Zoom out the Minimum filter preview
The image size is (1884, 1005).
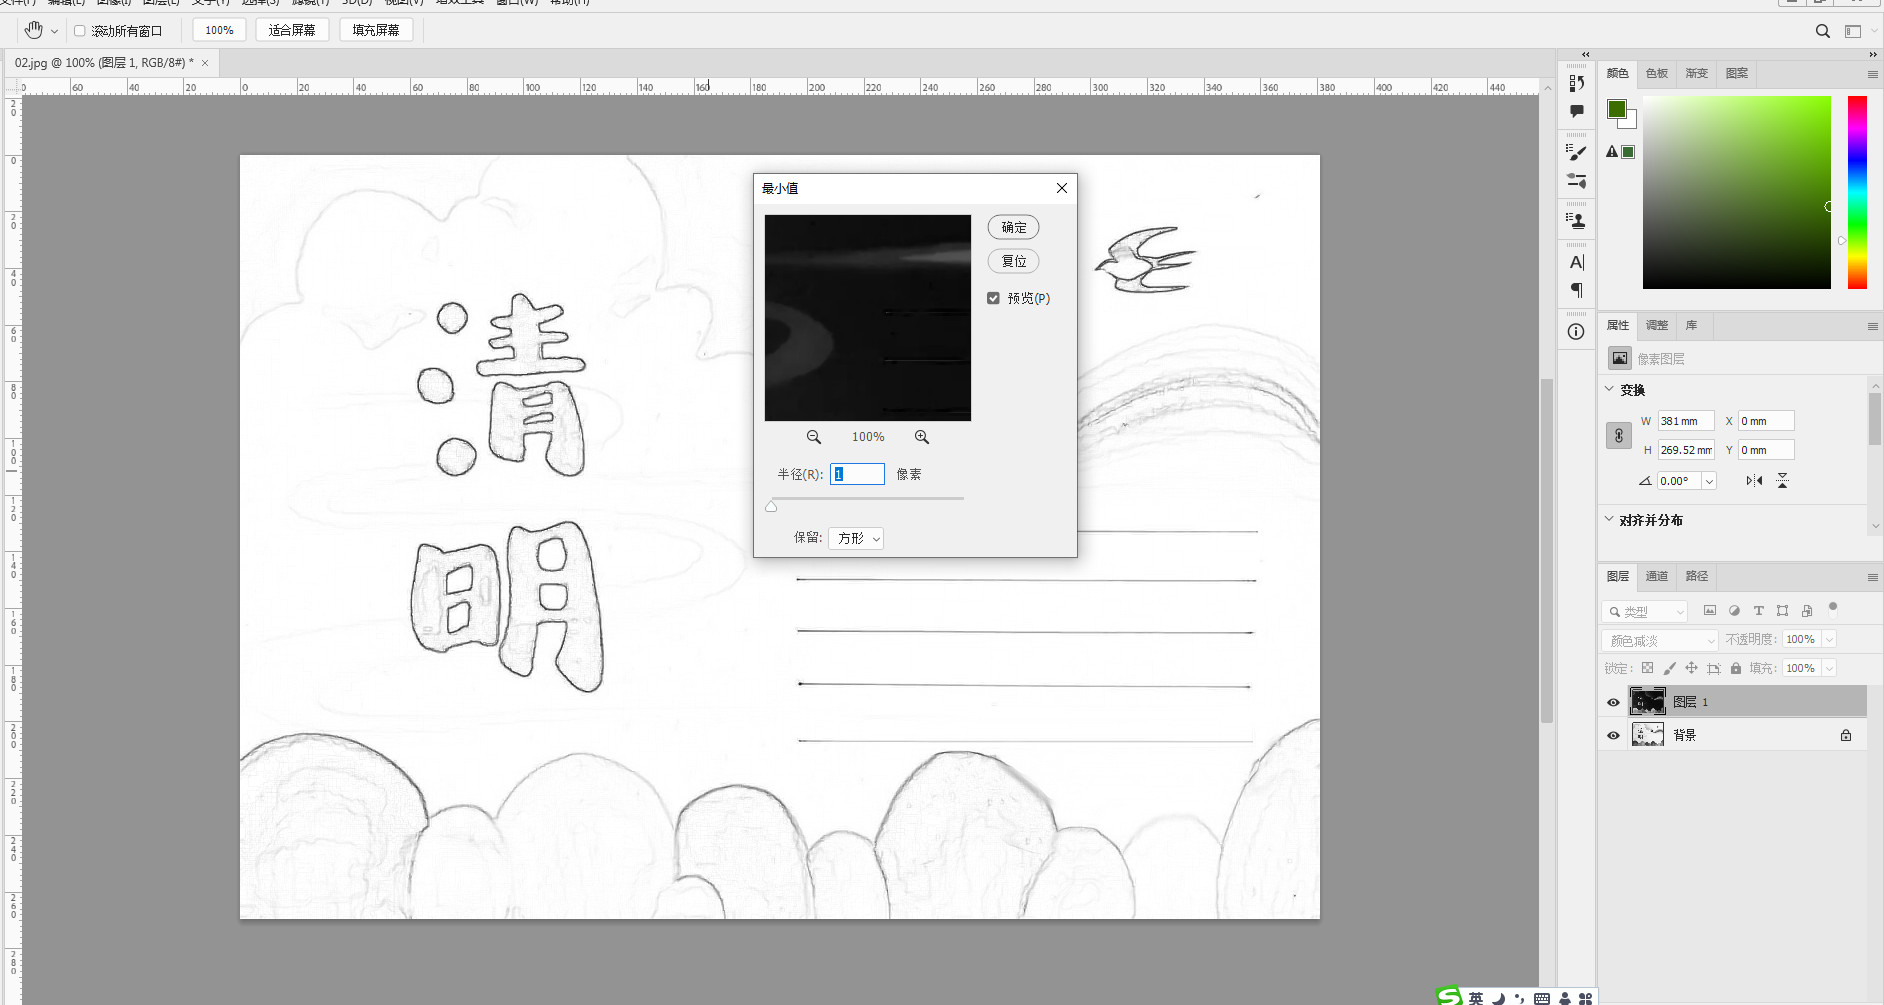pos(814,437)
